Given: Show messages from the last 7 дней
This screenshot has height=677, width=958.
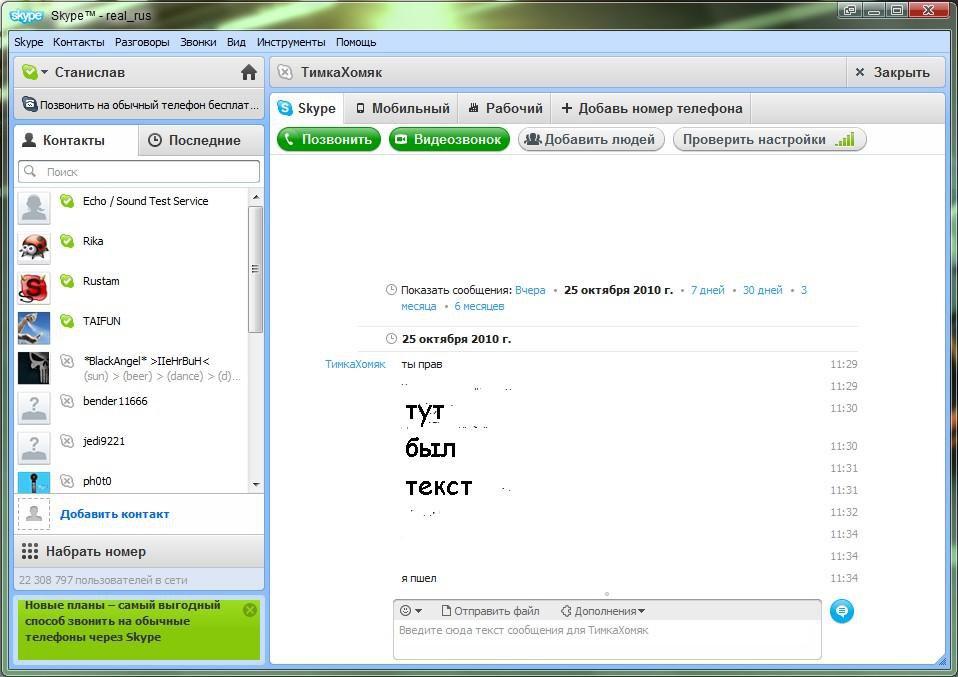Looking at the screenshot, I should point(708,290).
